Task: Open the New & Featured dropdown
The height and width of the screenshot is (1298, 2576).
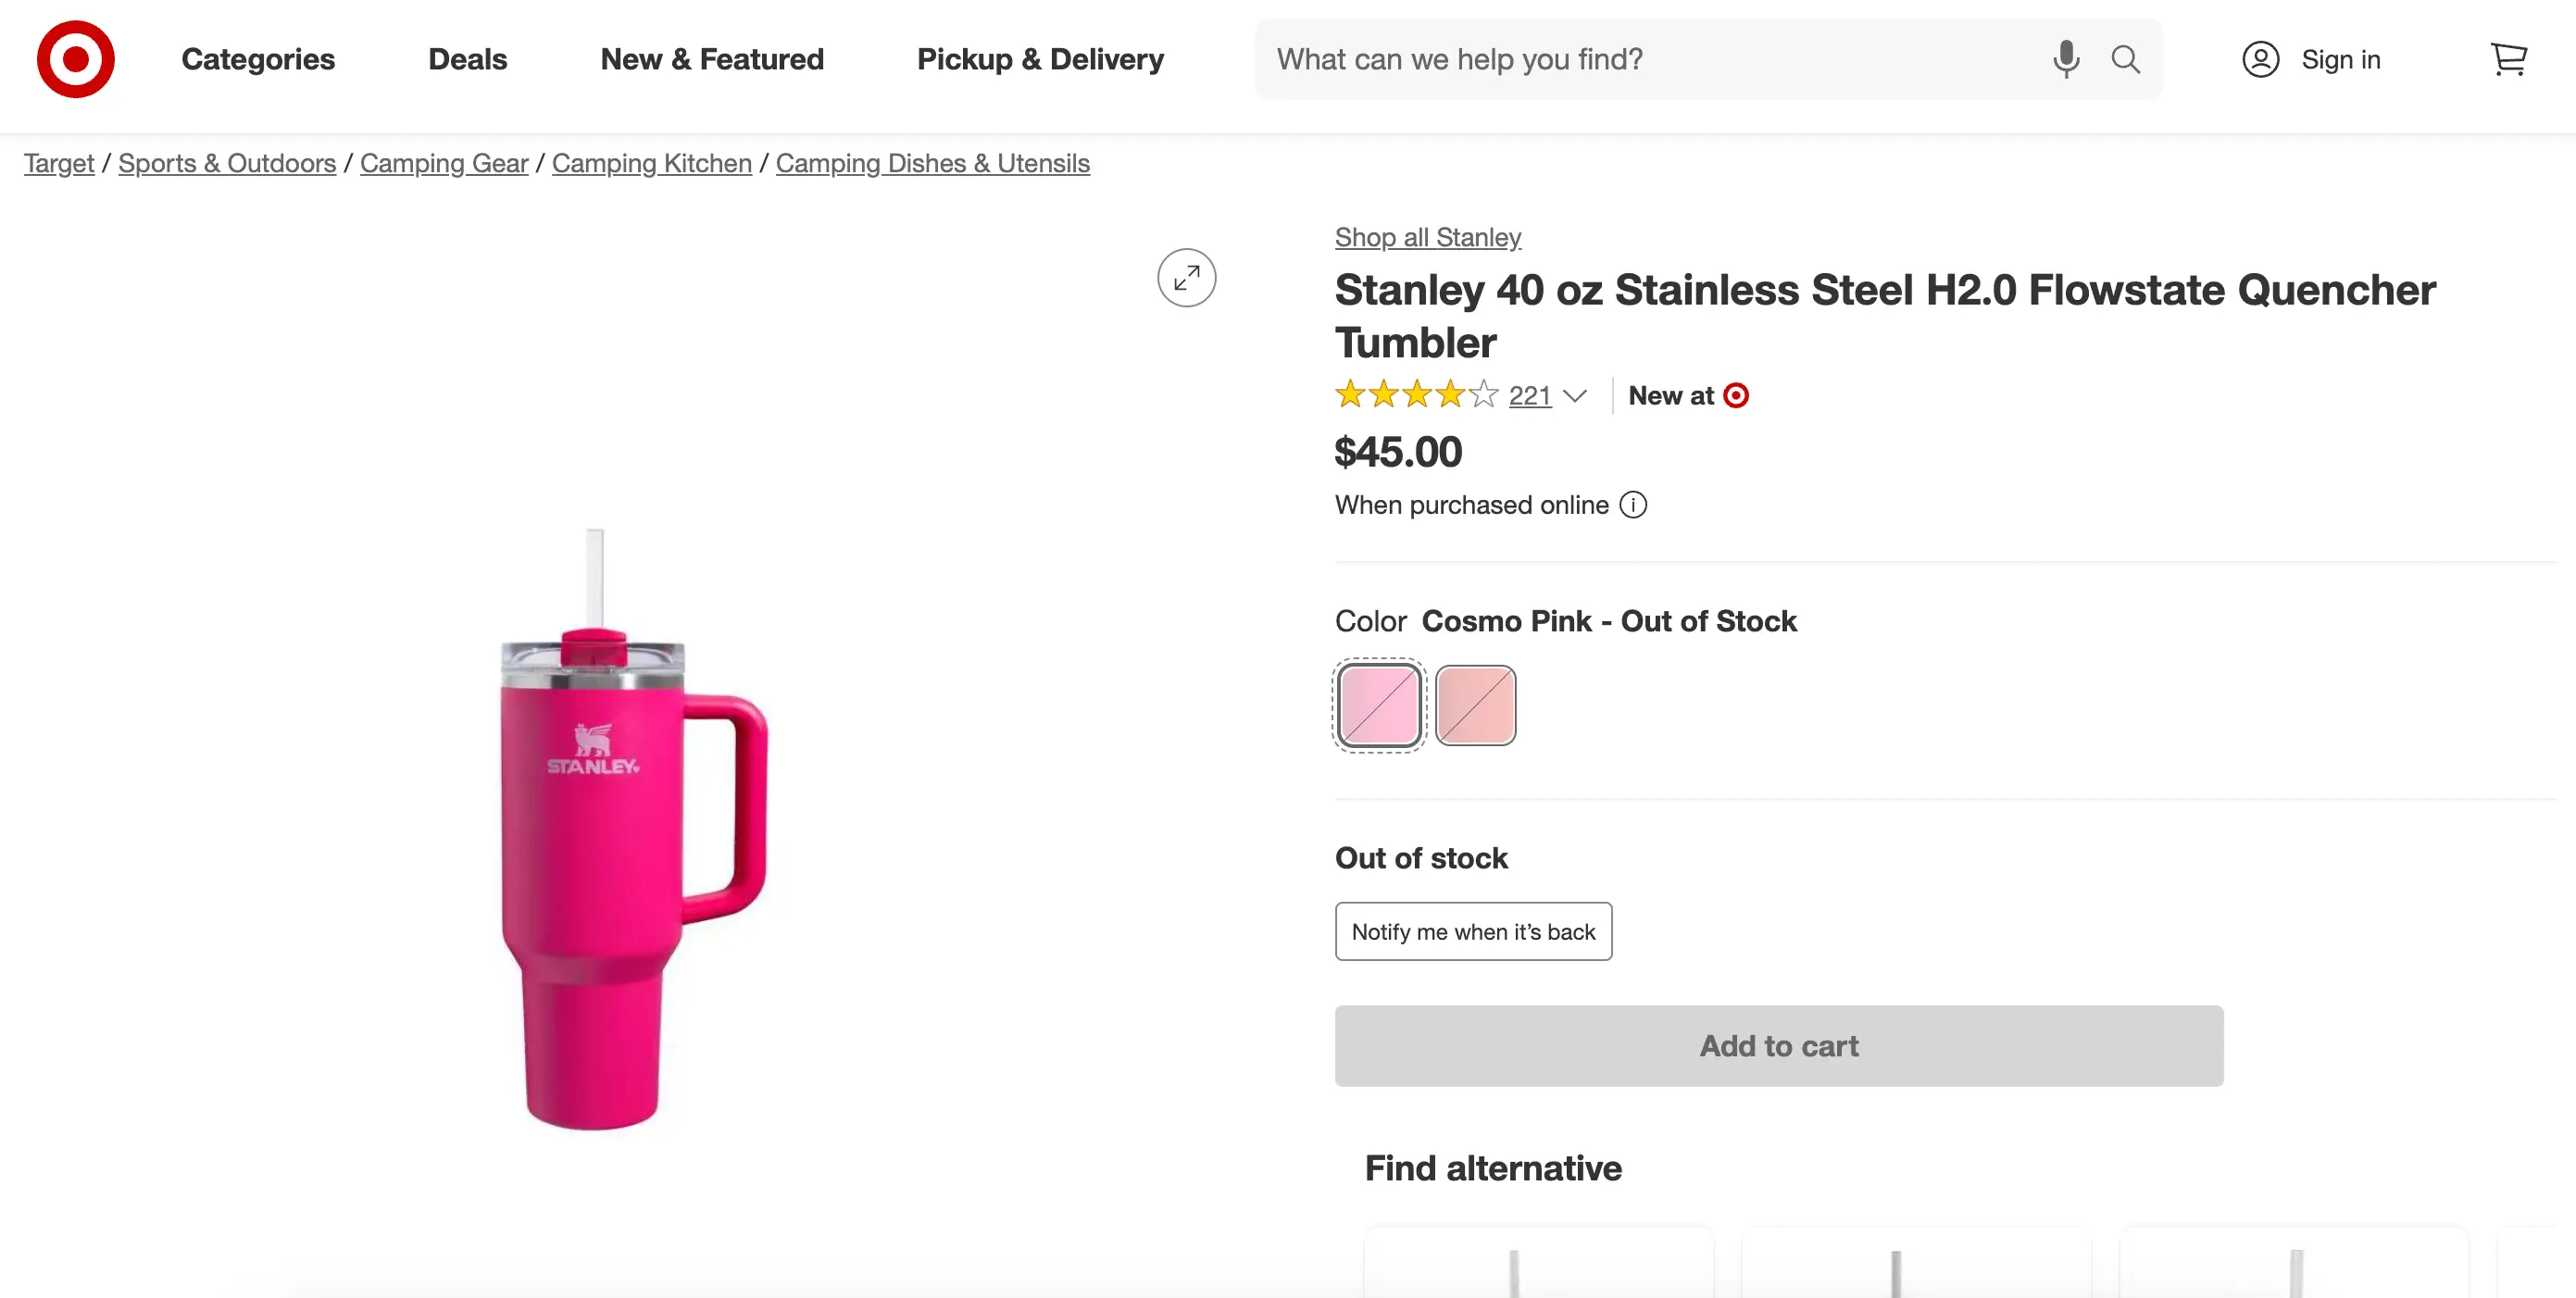Action: (x=712, y=59)
